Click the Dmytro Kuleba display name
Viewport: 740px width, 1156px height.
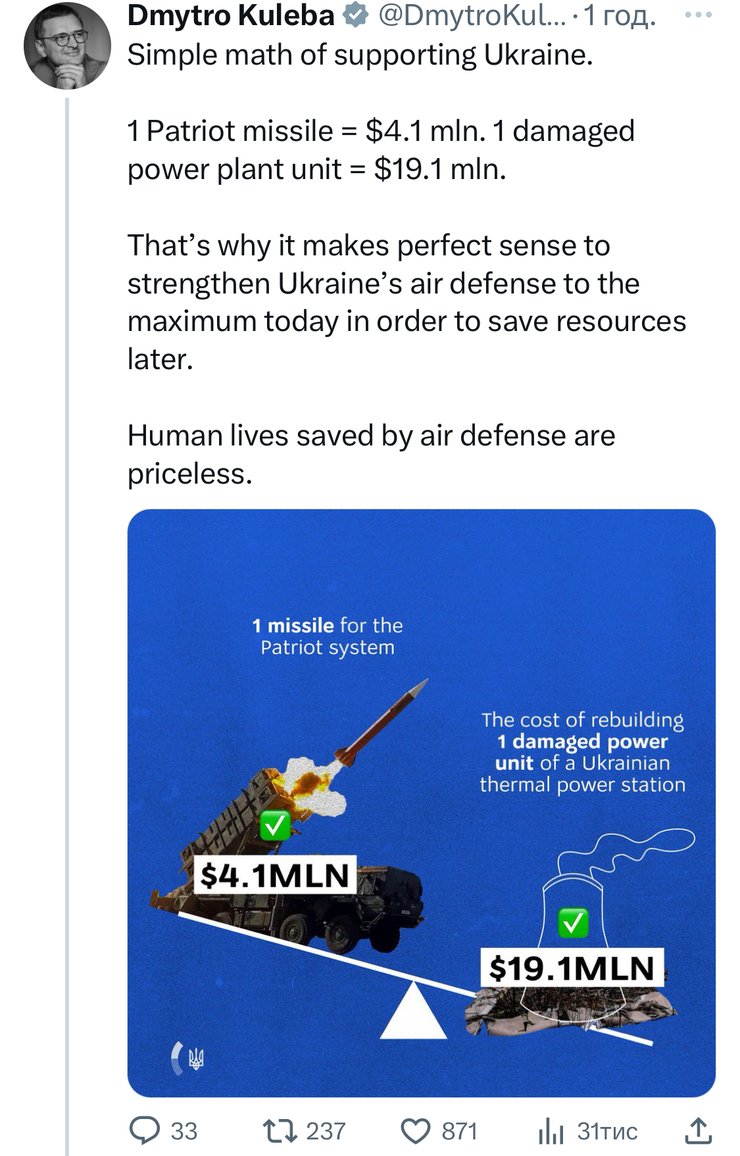230,16
